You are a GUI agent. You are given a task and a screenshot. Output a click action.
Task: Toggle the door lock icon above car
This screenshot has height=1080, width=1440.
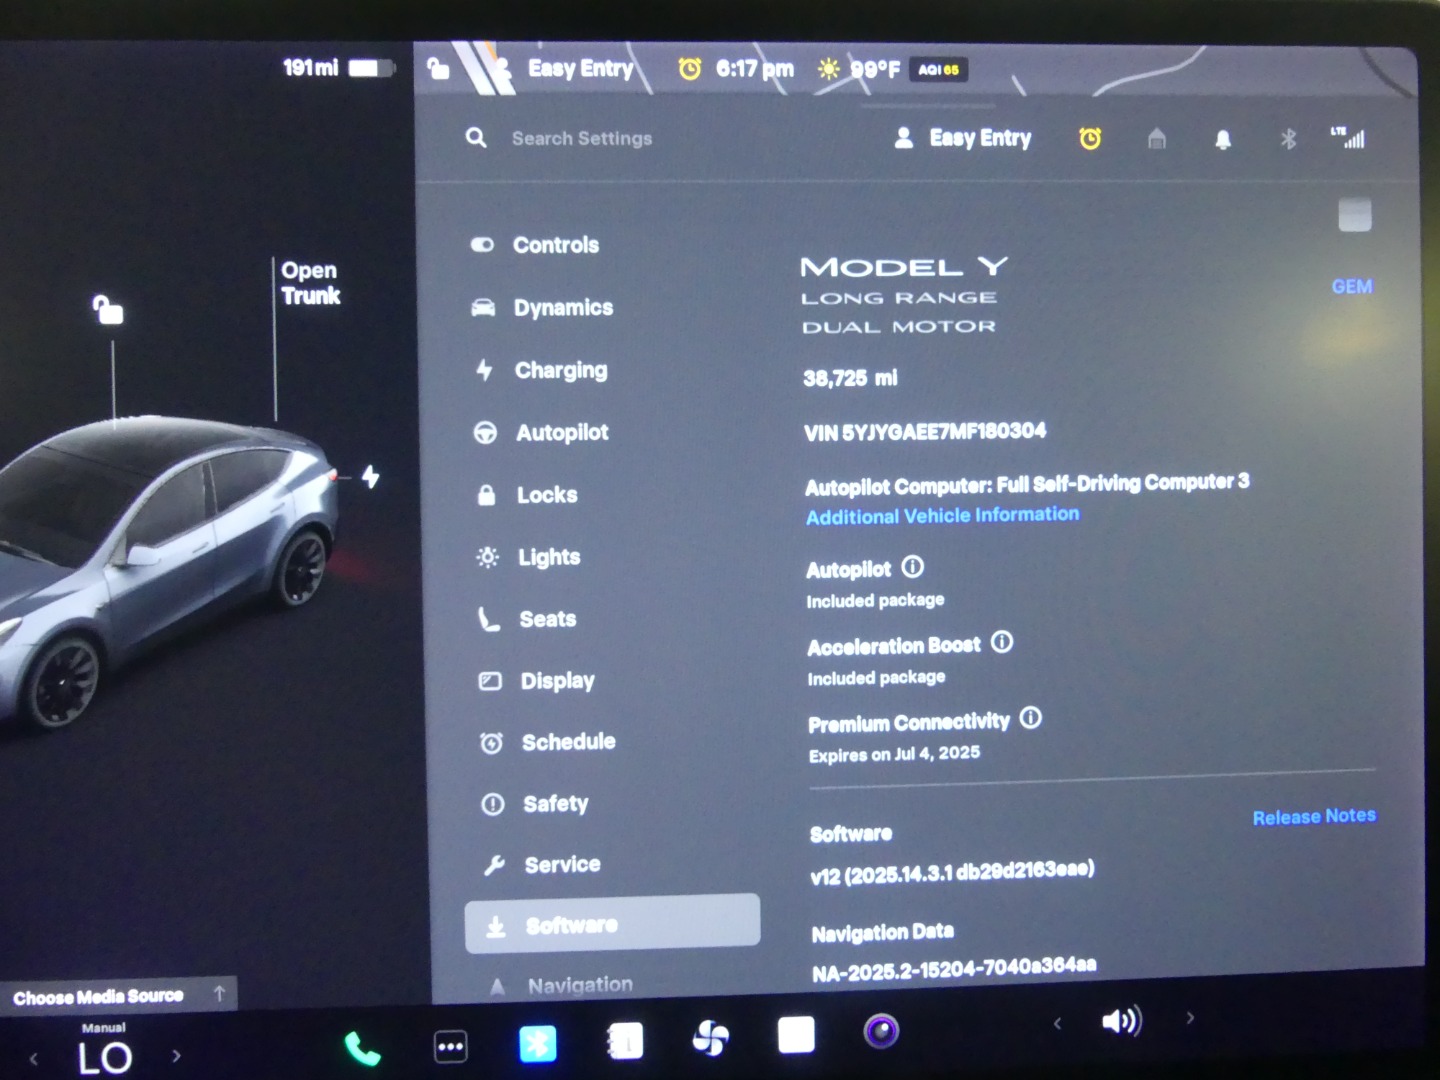(108, 310)
